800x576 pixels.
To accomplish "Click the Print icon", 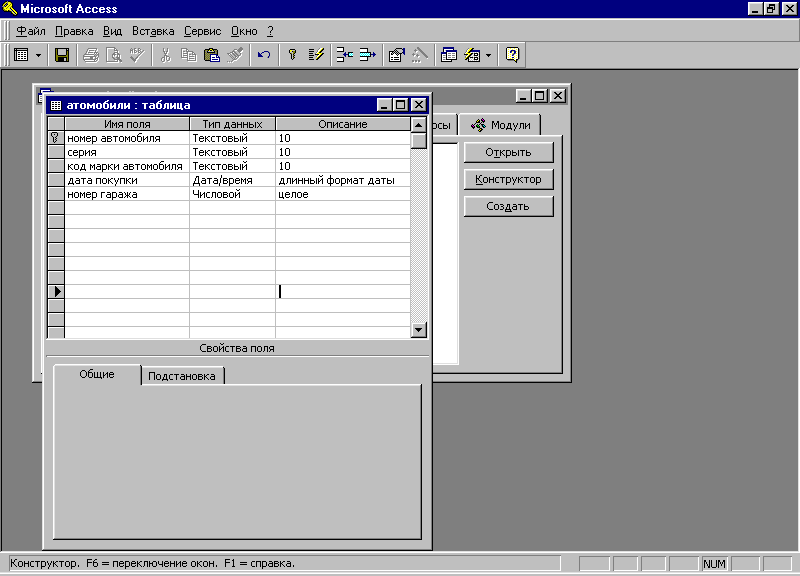I will click(x=91, y=55).
